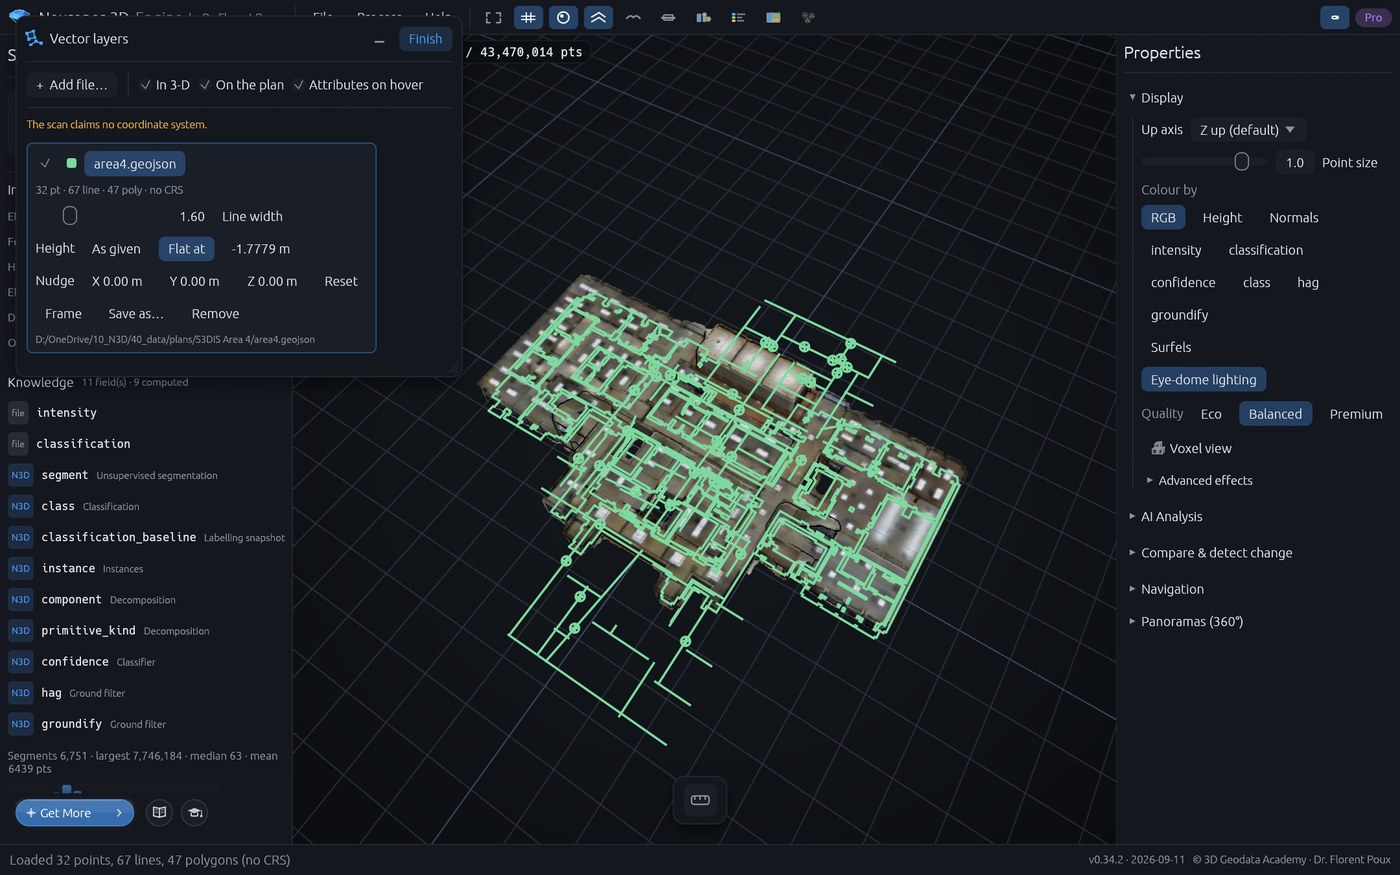Screen dimensions: 1400x875
Task: Click the blue bars shapes toolbar icon
Action: [x=703, y=17]
